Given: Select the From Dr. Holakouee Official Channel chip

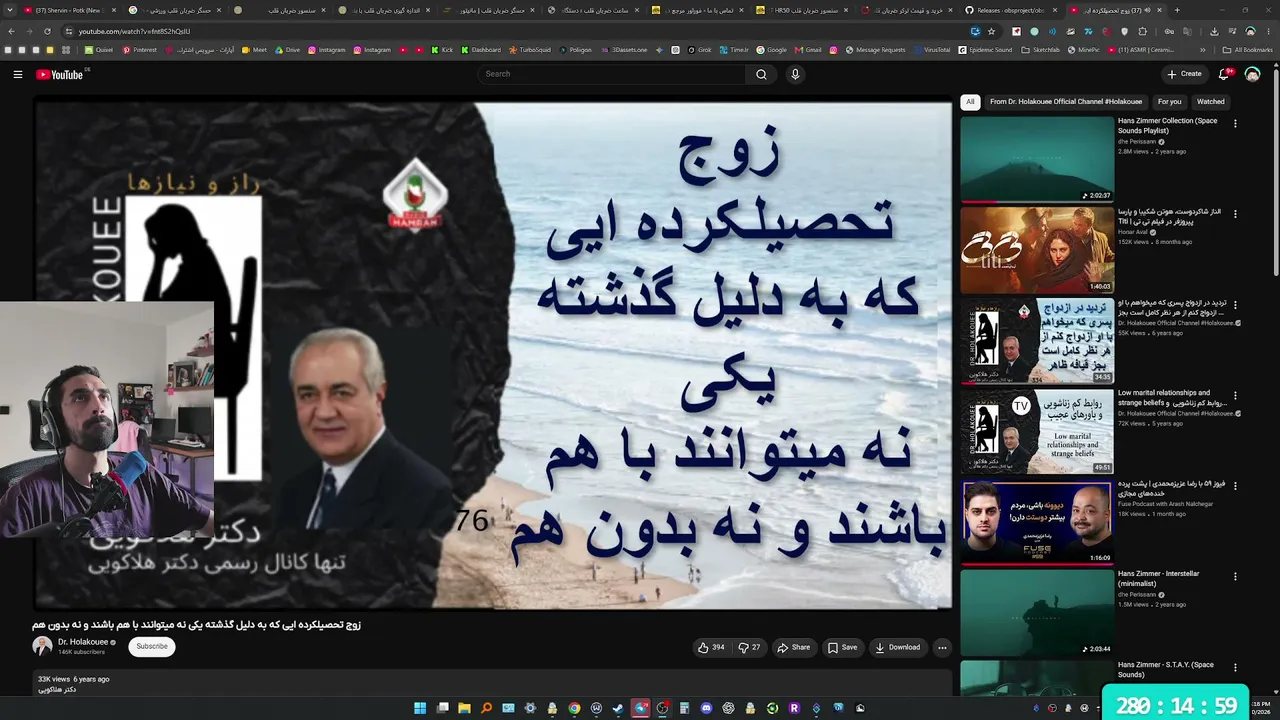Looking at the screenshot, I should tap(1064, 101).
